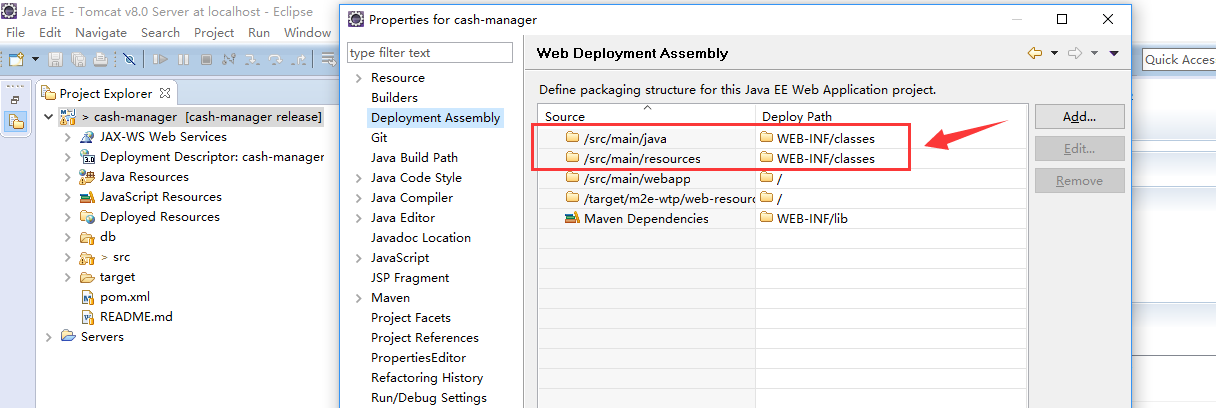Click the yellow Back arrow in dialog

1034,54
